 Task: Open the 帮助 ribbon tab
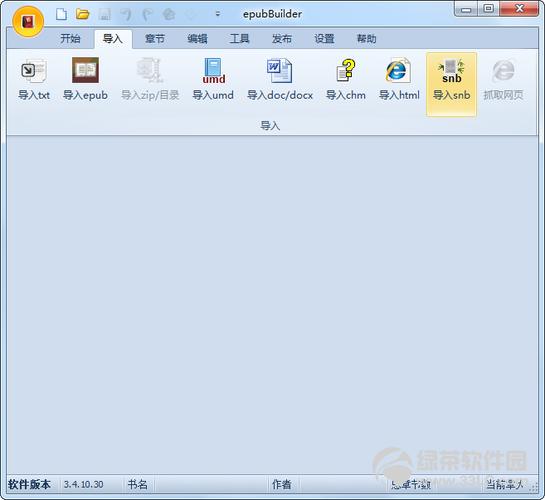click(x=367, y=39)
